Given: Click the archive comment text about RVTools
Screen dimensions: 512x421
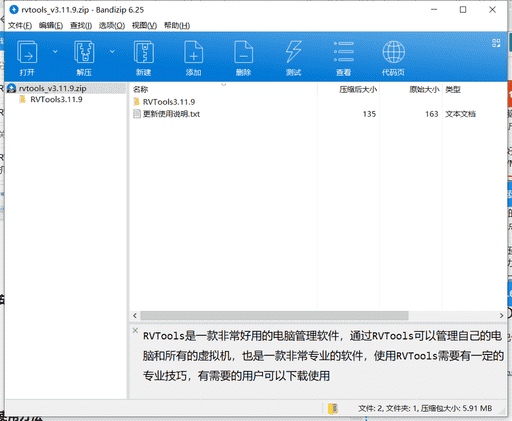Looking at the screenshot, I should [x=323, y=356].
